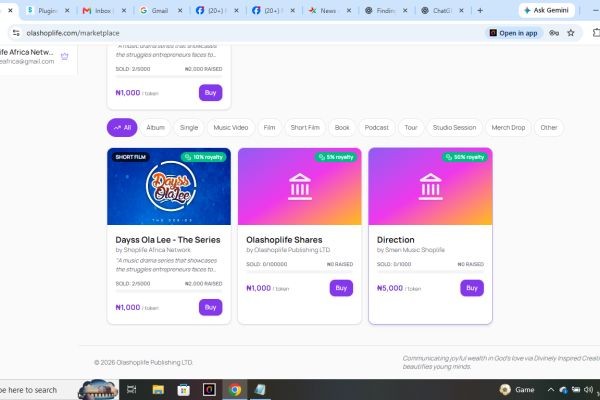Click the crown icon beside account name

(x=64, y=56)
